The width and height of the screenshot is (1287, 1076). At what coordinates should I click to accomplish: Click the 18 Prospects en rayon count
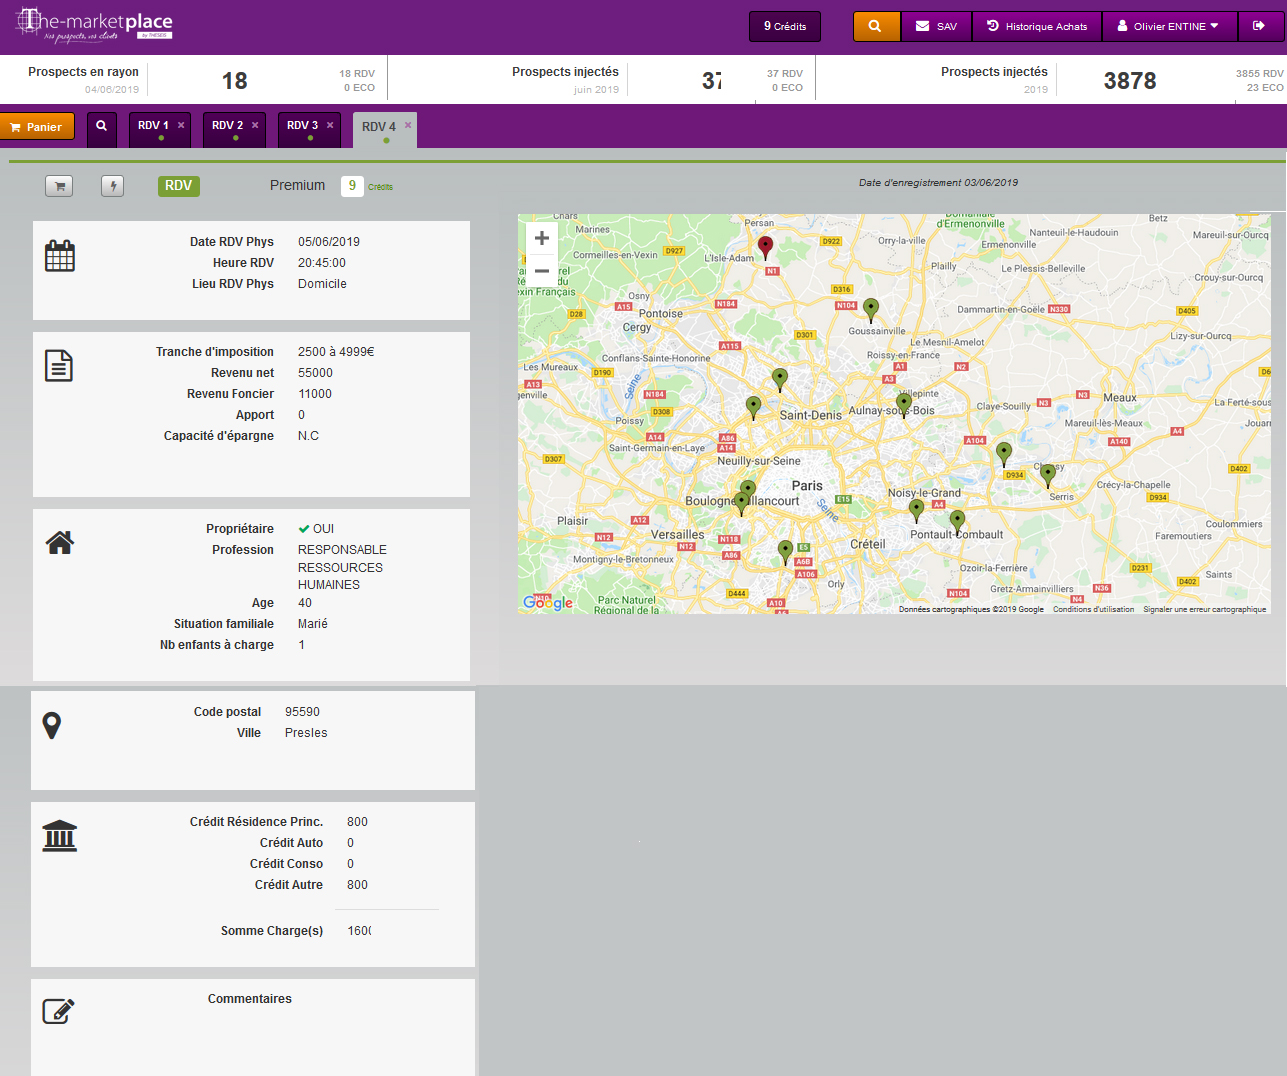tap(235, 81)
